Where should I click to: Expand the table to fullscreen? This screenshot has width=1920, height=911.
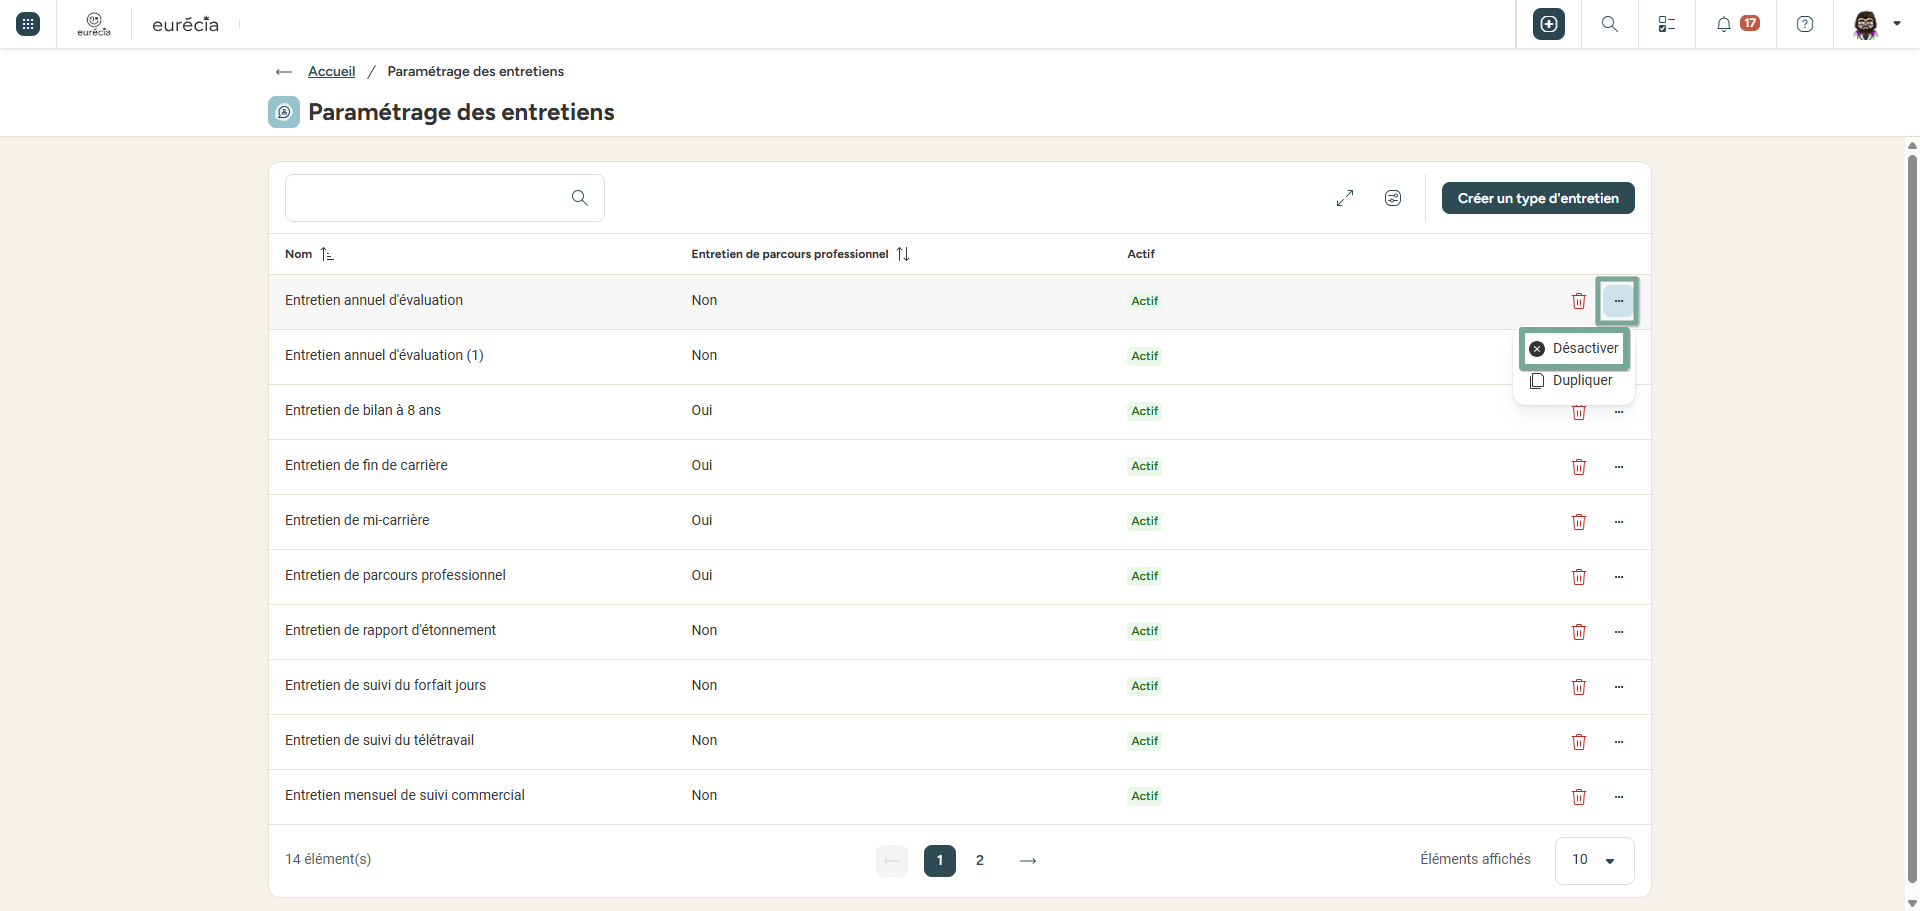point(1345,198)
